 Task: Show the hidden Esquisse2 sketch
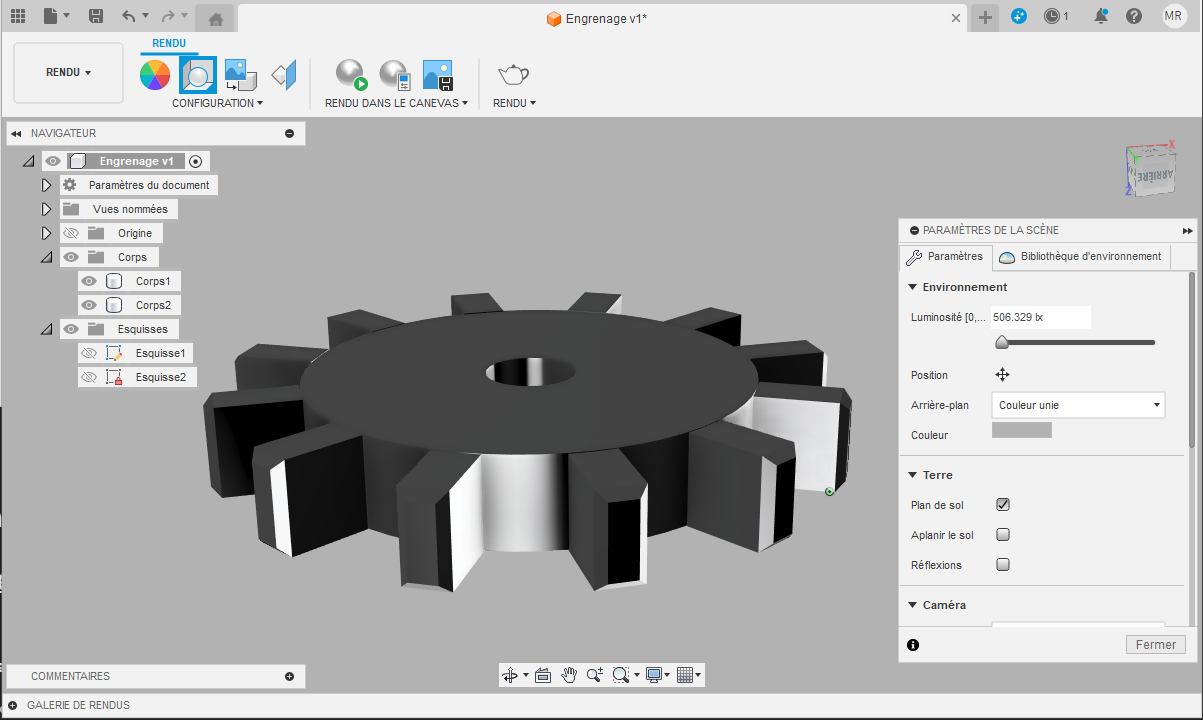pos(89,377)
